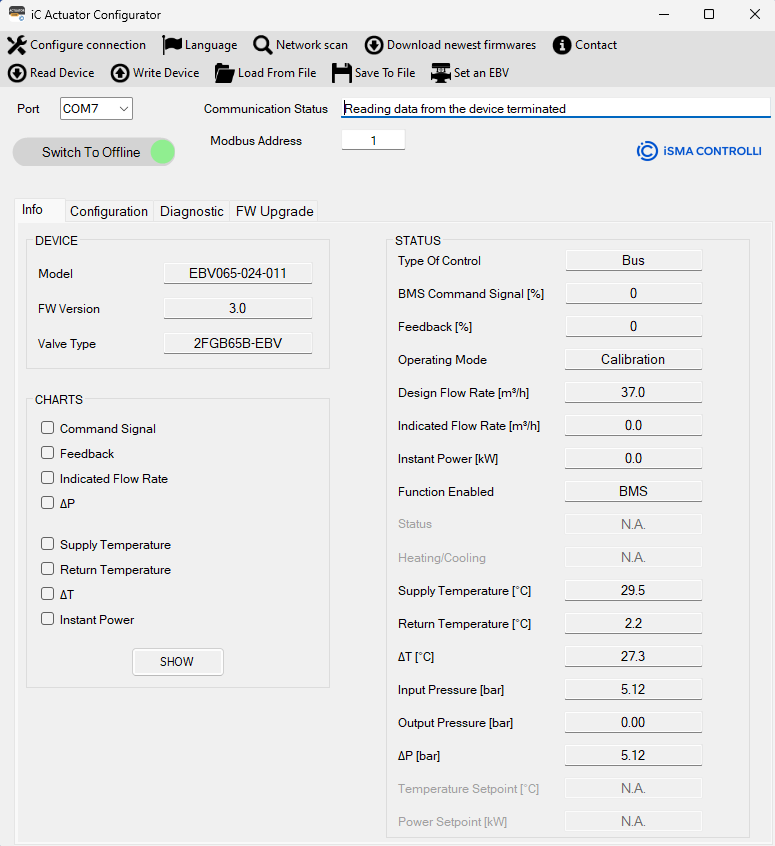Check the Indicated Flow Rate box
The image size is (775, 846).
click(x=47, y=478)
